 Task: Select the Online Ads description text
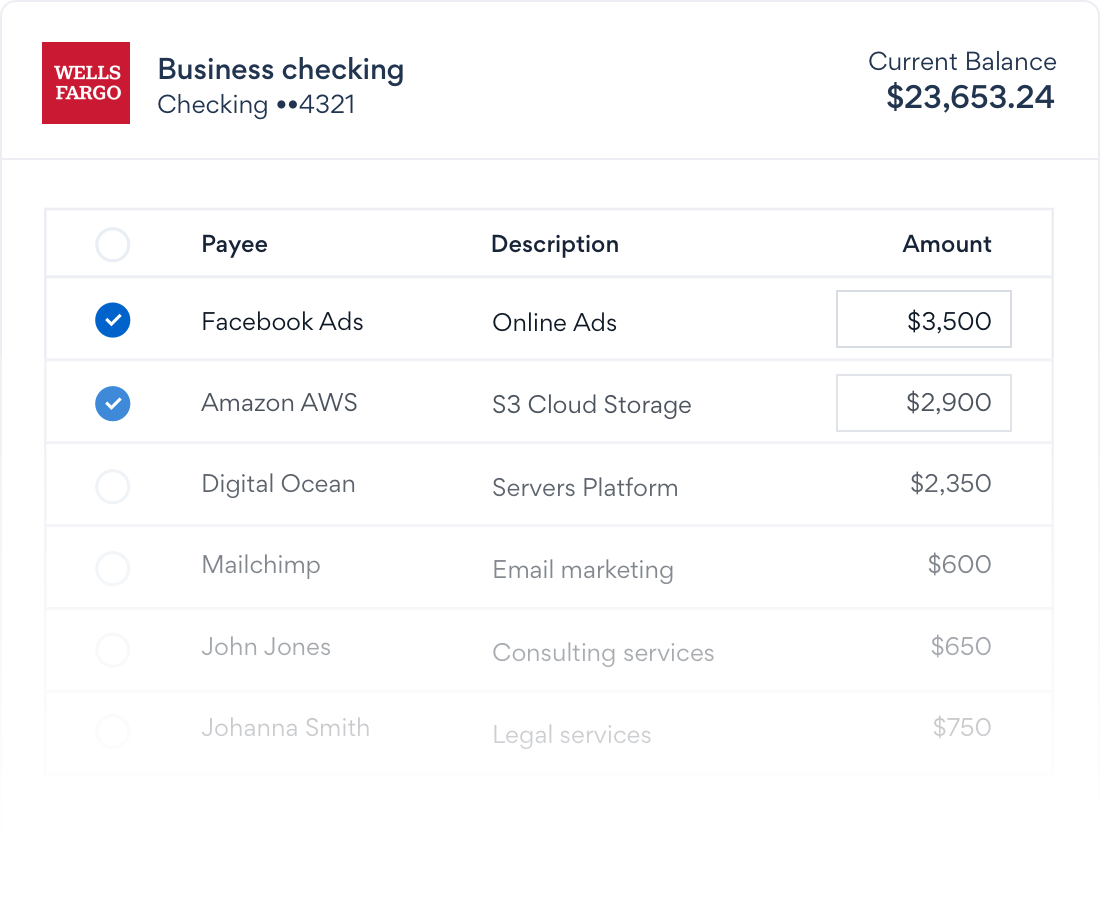(554, 322)
